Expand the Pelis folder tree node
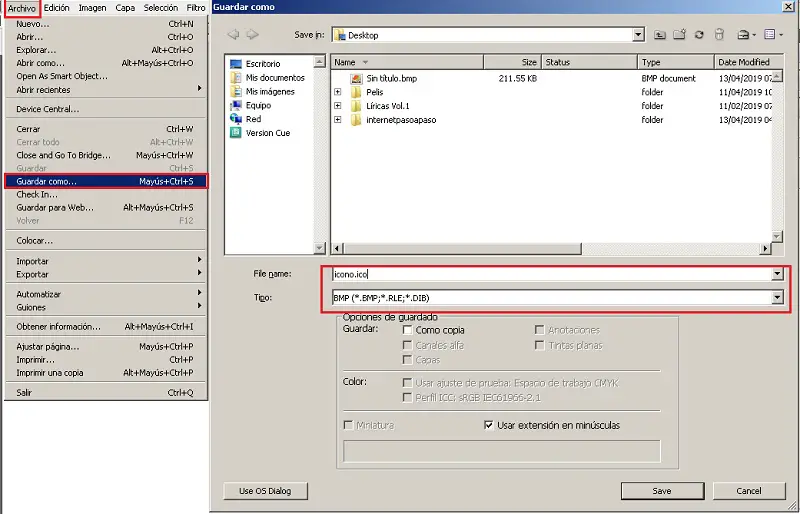The width and height of the screenshot is (800, 514). click(x=337, y=92)
